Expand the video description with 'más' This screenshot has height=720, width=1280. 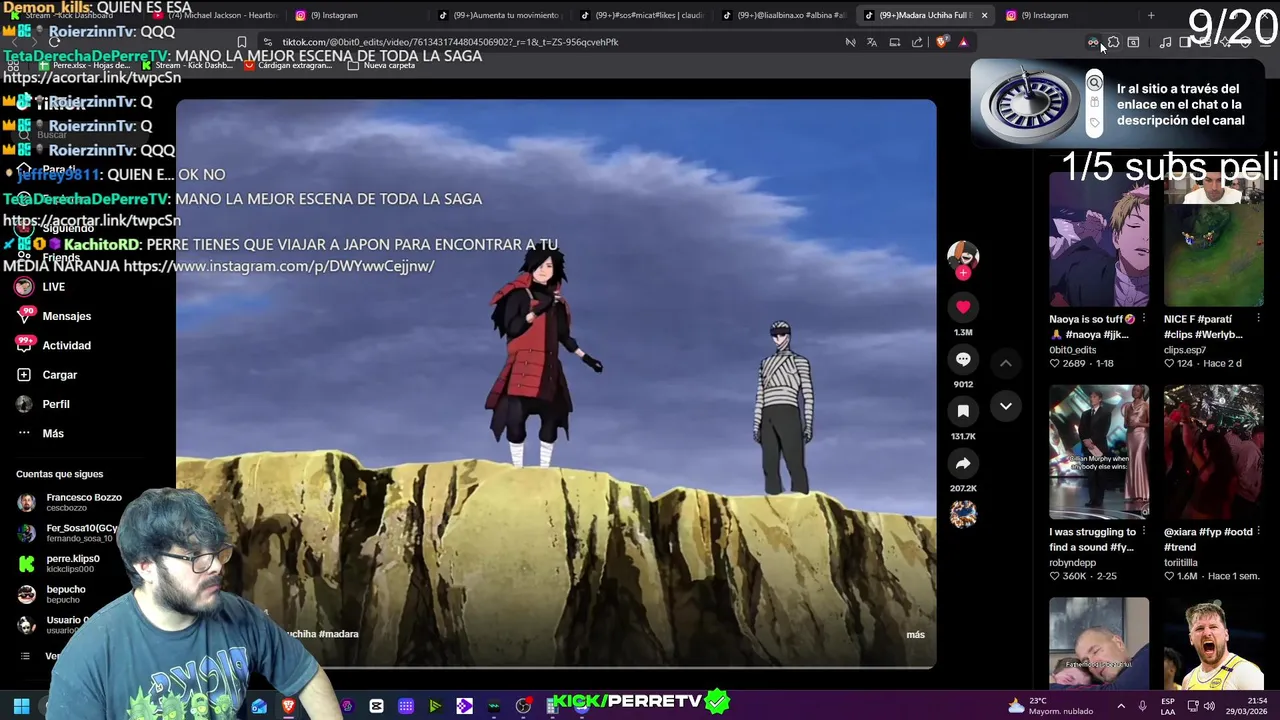click(x=915, y=634)
